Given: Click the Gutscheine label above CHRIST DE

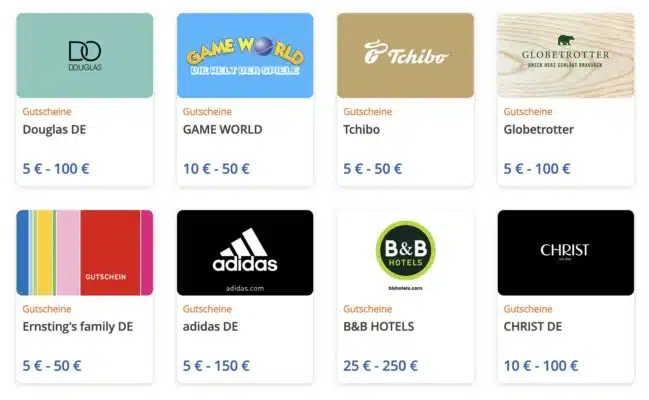Looking at the screenshot, I should 528,309.
